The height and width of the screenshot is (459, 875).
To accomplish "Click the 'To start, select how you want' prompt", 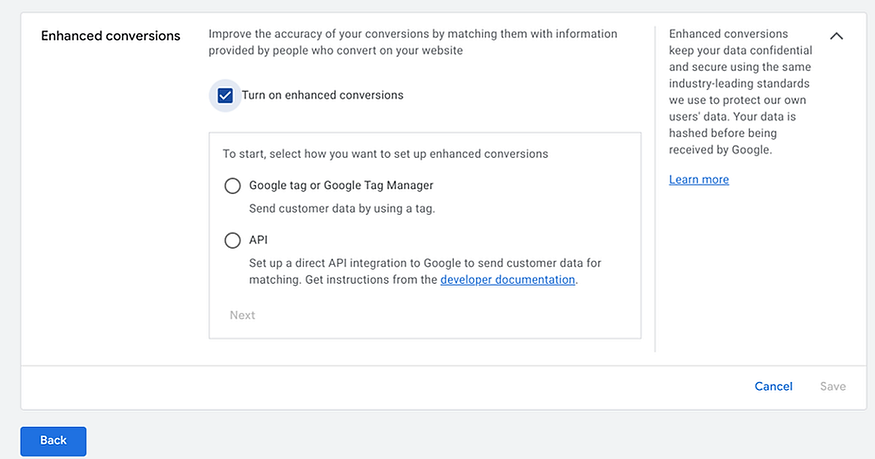I will pos(385,154).
